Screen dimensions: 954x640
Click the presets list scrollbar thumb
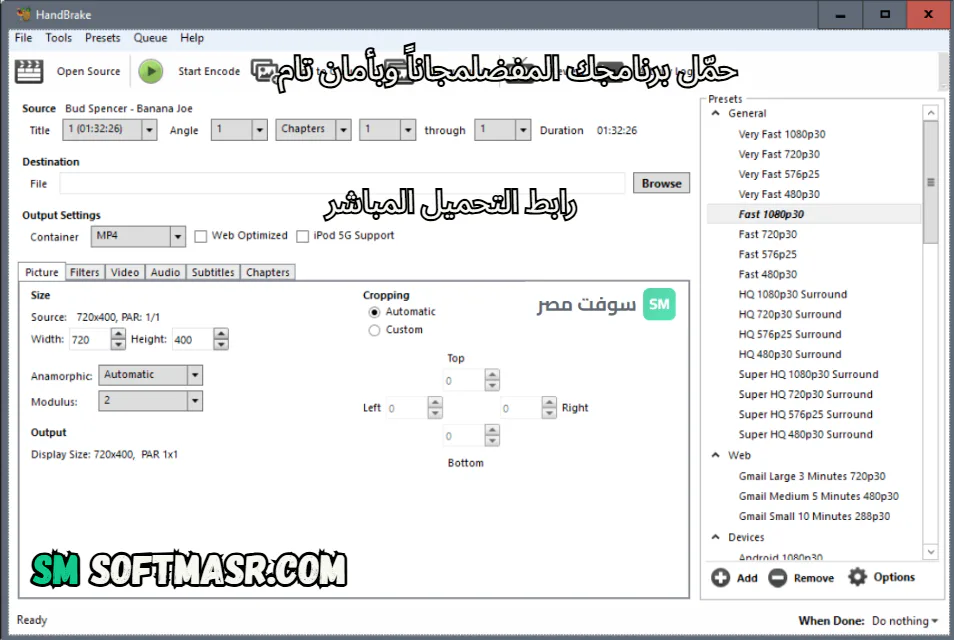point(930,182)
